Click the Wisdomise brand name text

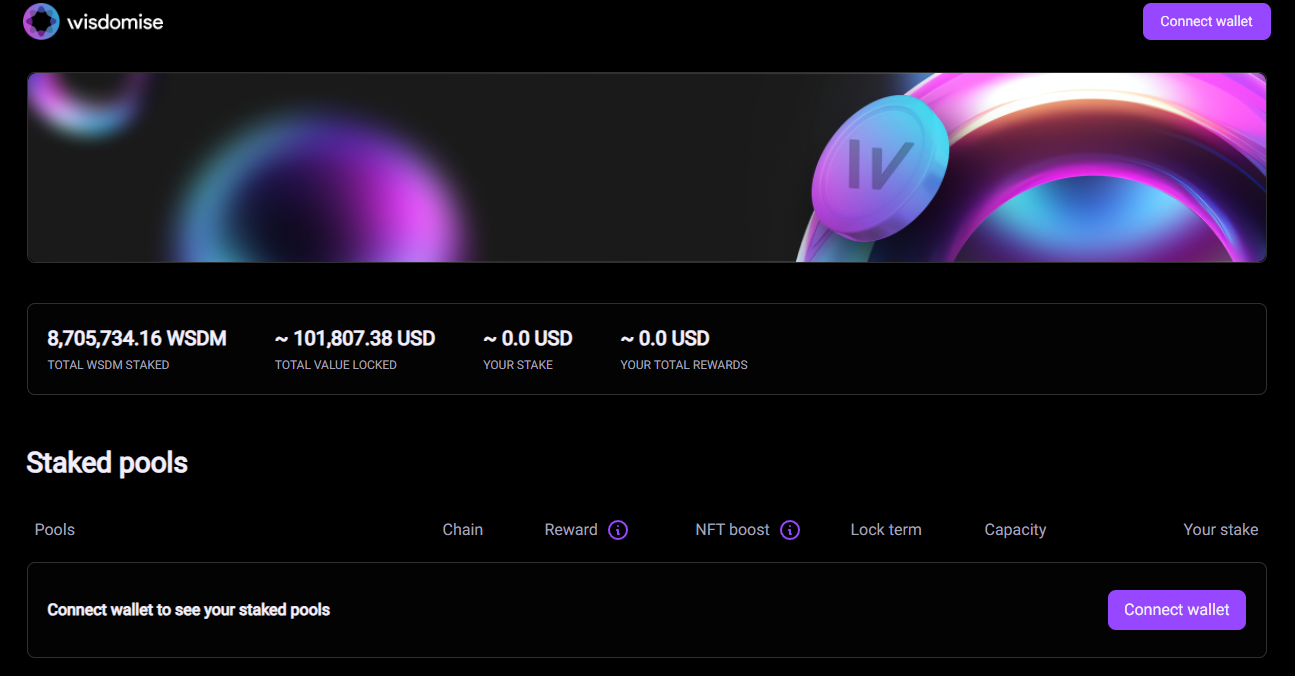tap(115, 22)
